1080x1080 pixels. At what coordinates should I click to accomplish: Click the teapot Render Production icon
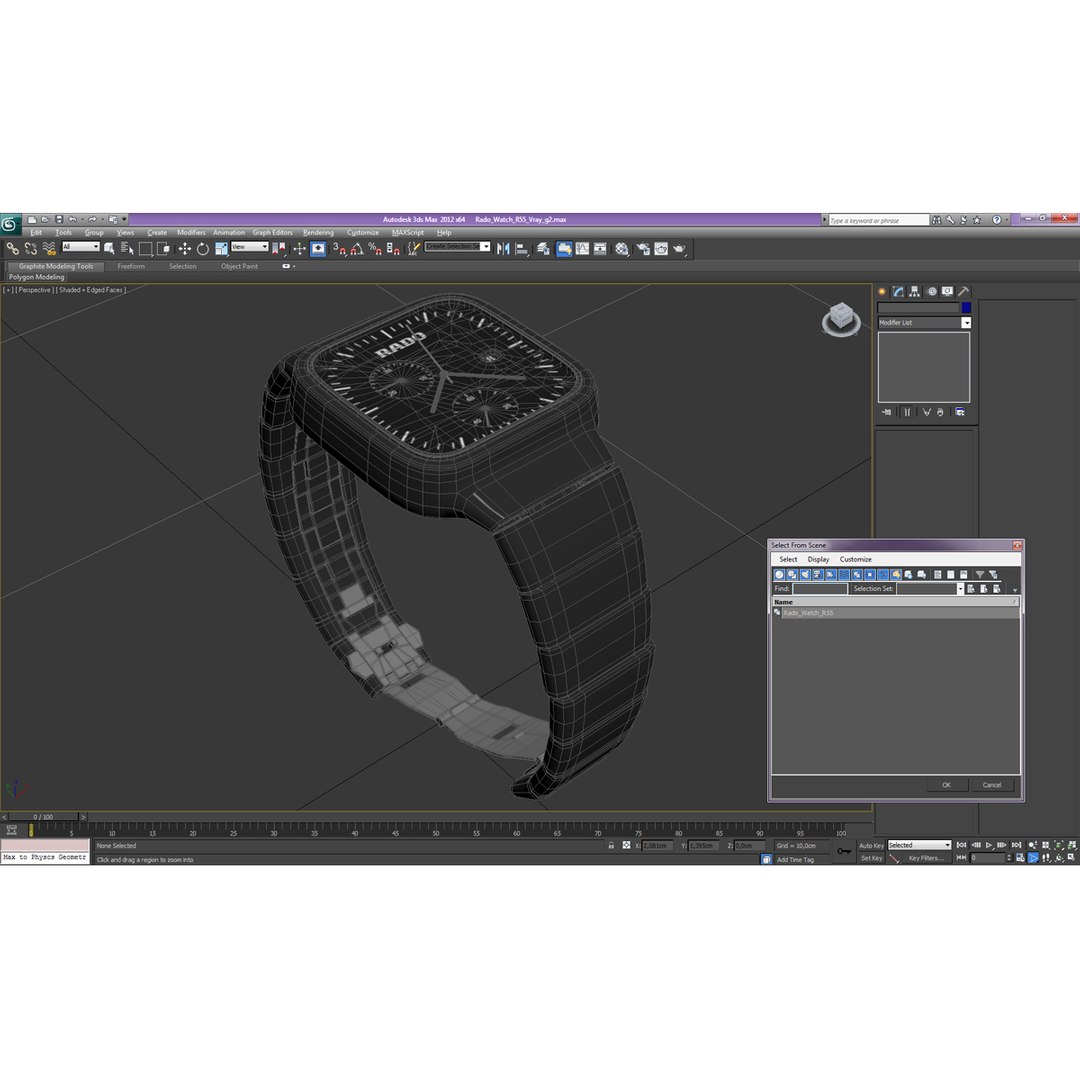(680, 249)
